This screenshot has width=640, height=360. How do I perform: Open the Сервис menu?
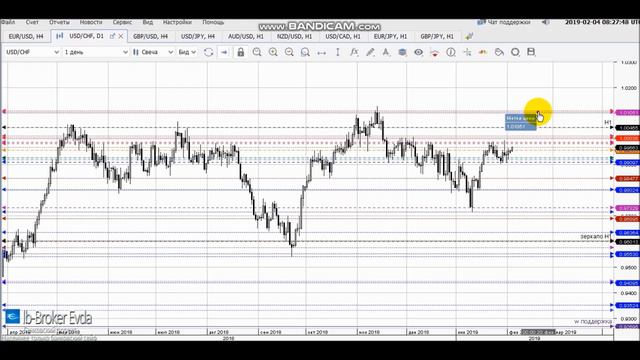click(122, 22)
